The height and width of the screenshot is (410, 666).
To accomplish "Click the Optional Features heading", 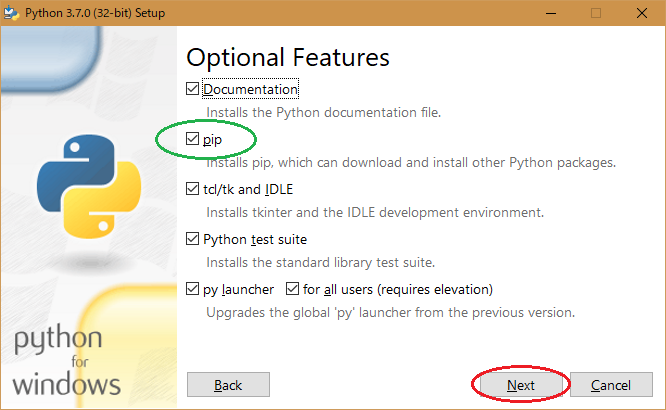I will click(x=288, y=57).
